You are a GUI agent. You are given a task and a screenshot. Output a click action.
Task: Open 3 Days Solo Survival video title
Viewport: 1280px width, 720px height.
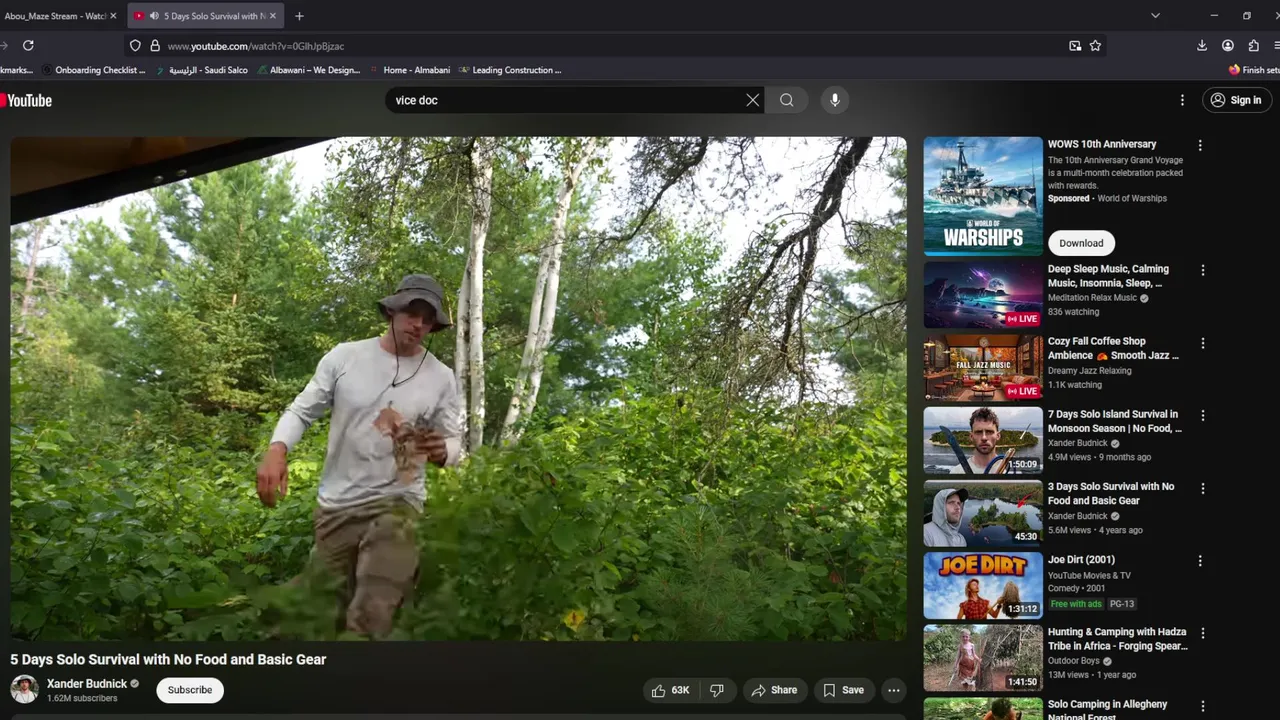click(x=1111, y=493)
